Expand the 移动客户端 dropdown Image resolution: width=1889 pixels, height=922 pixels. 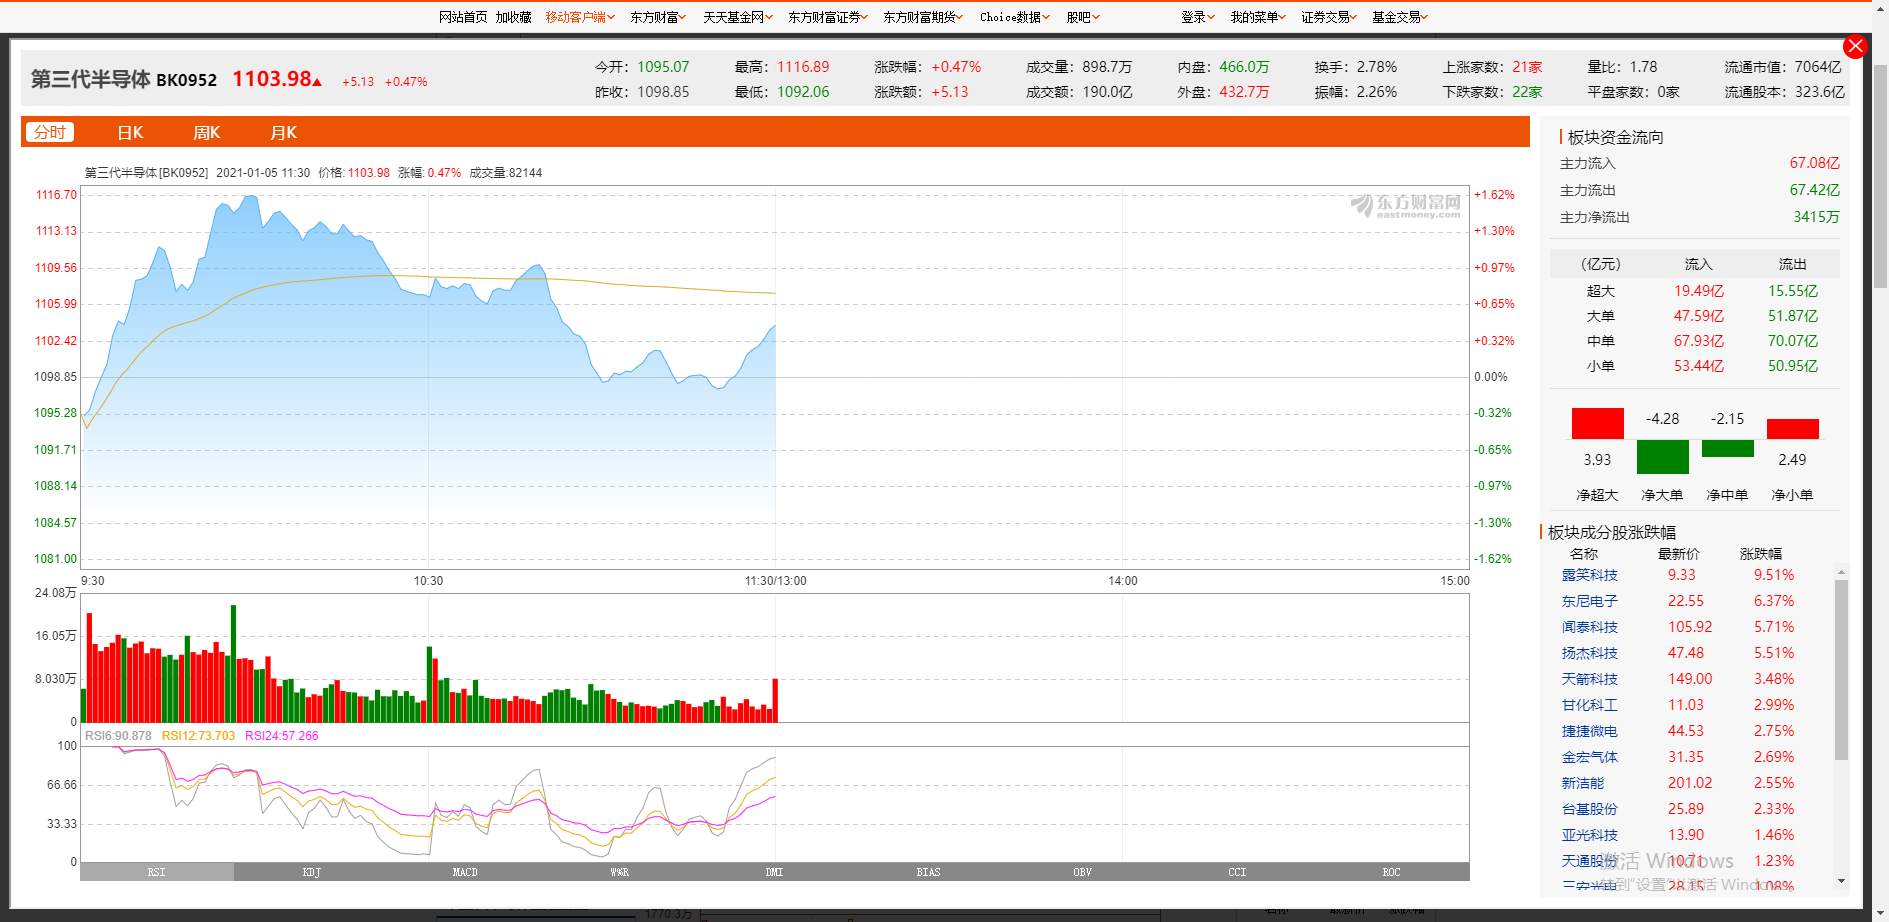(x=579, y=17)
